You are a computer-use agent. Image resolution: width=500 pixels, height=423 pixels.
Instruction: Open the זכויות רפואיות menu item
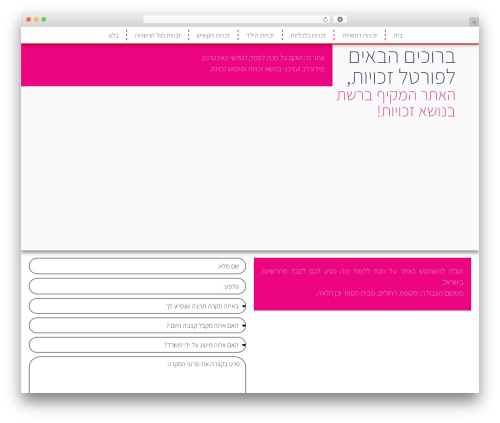coord(359,35)
